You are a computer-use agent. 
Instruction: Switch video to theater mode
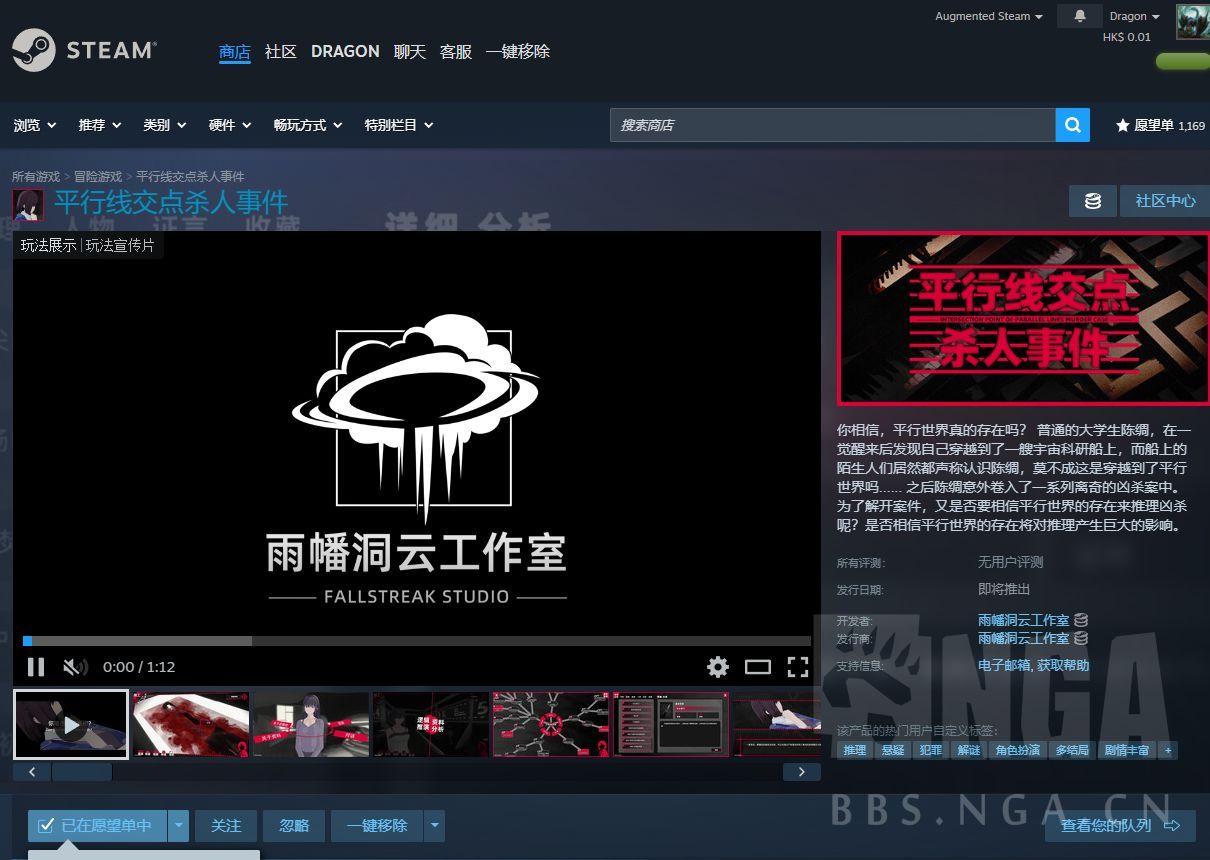coord(758,667)
